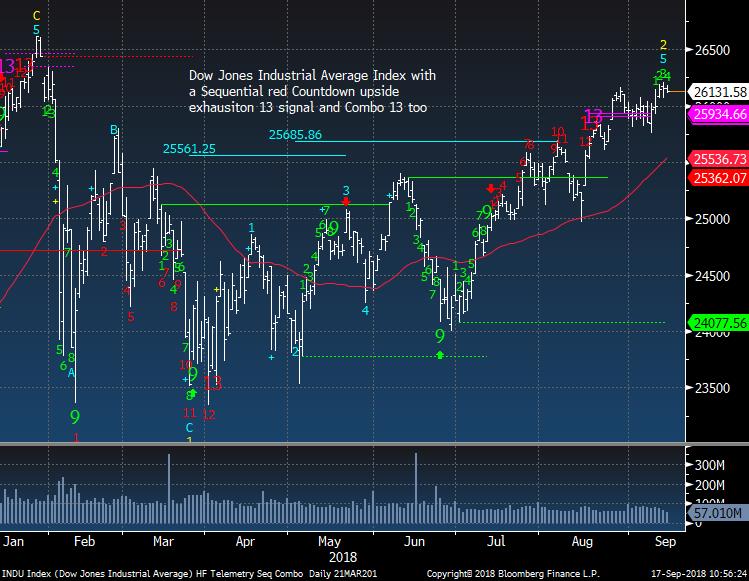Click the large green 9 marker at June's low
The width and height of the screenshot is (749, 581).
[439, 336]
